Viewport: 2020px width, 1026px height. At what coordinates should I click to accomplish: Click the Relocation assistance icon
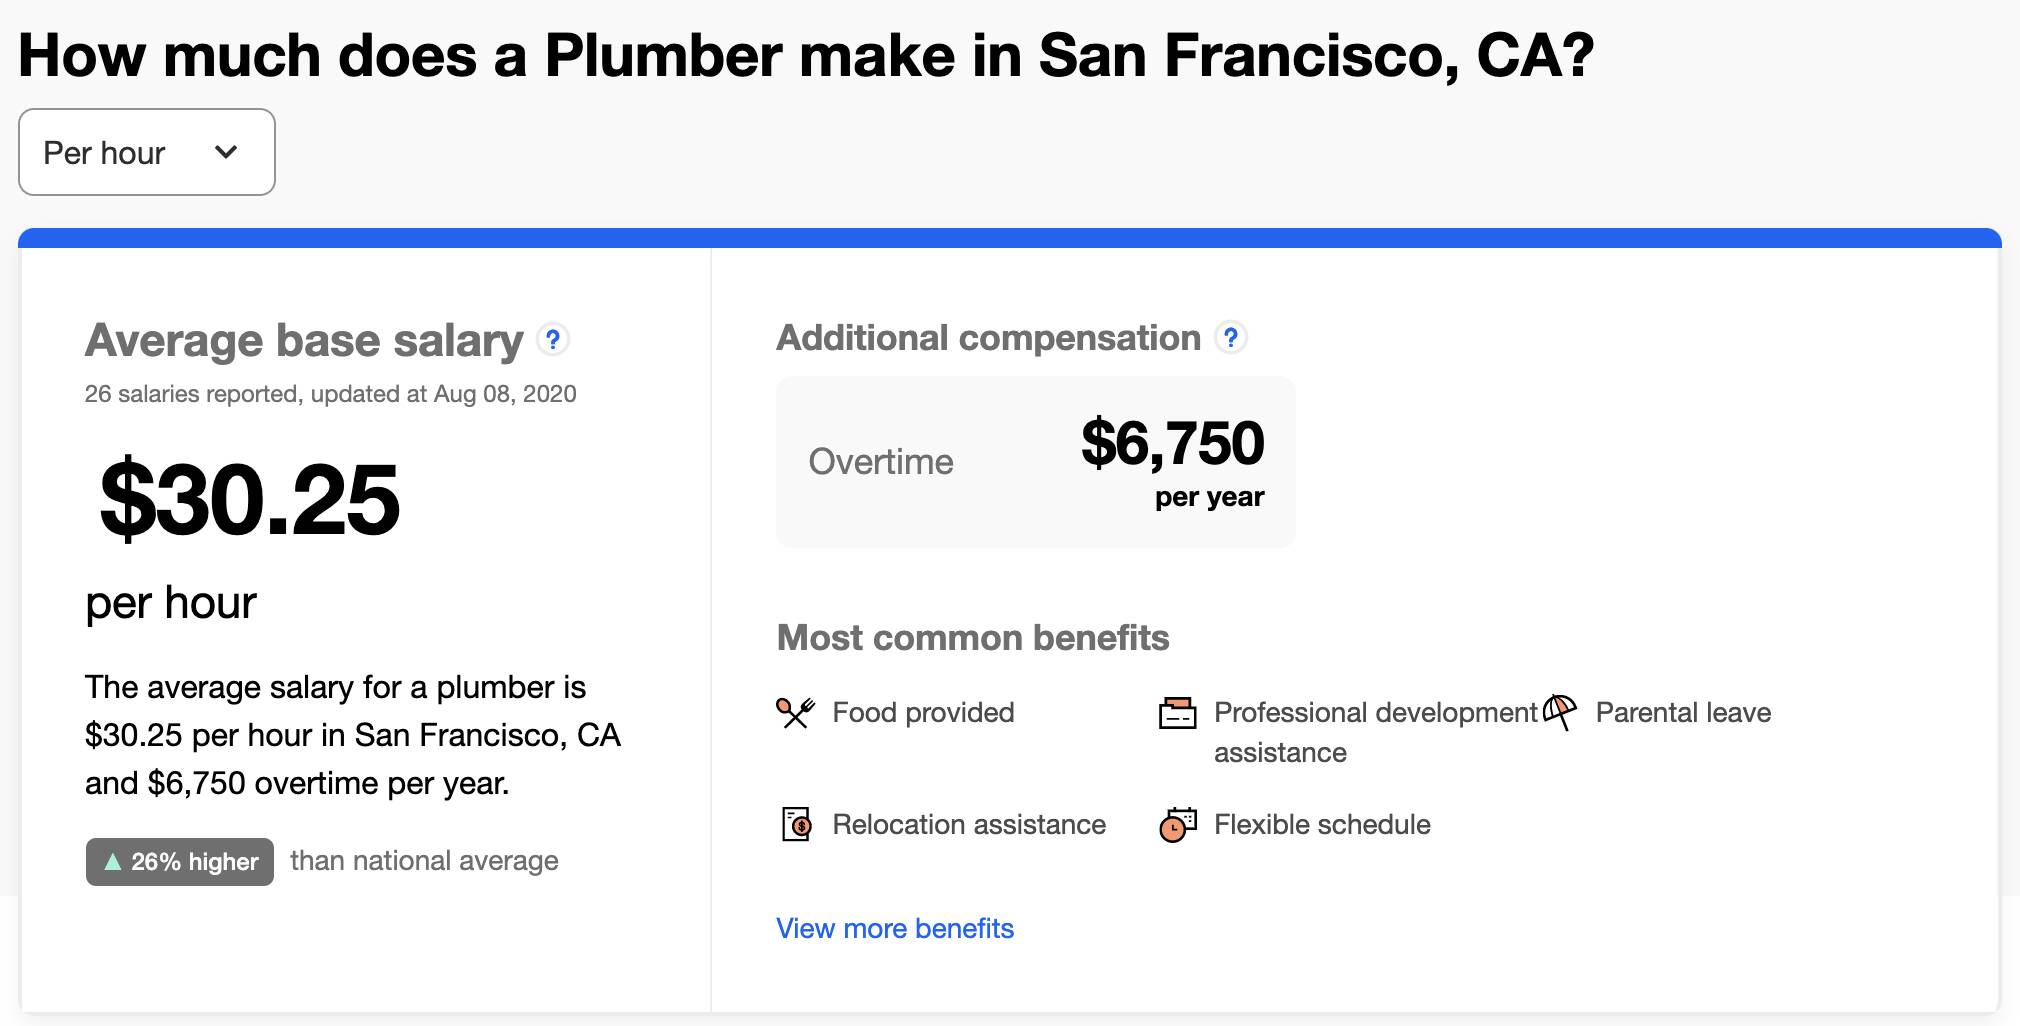click(796, 824)
